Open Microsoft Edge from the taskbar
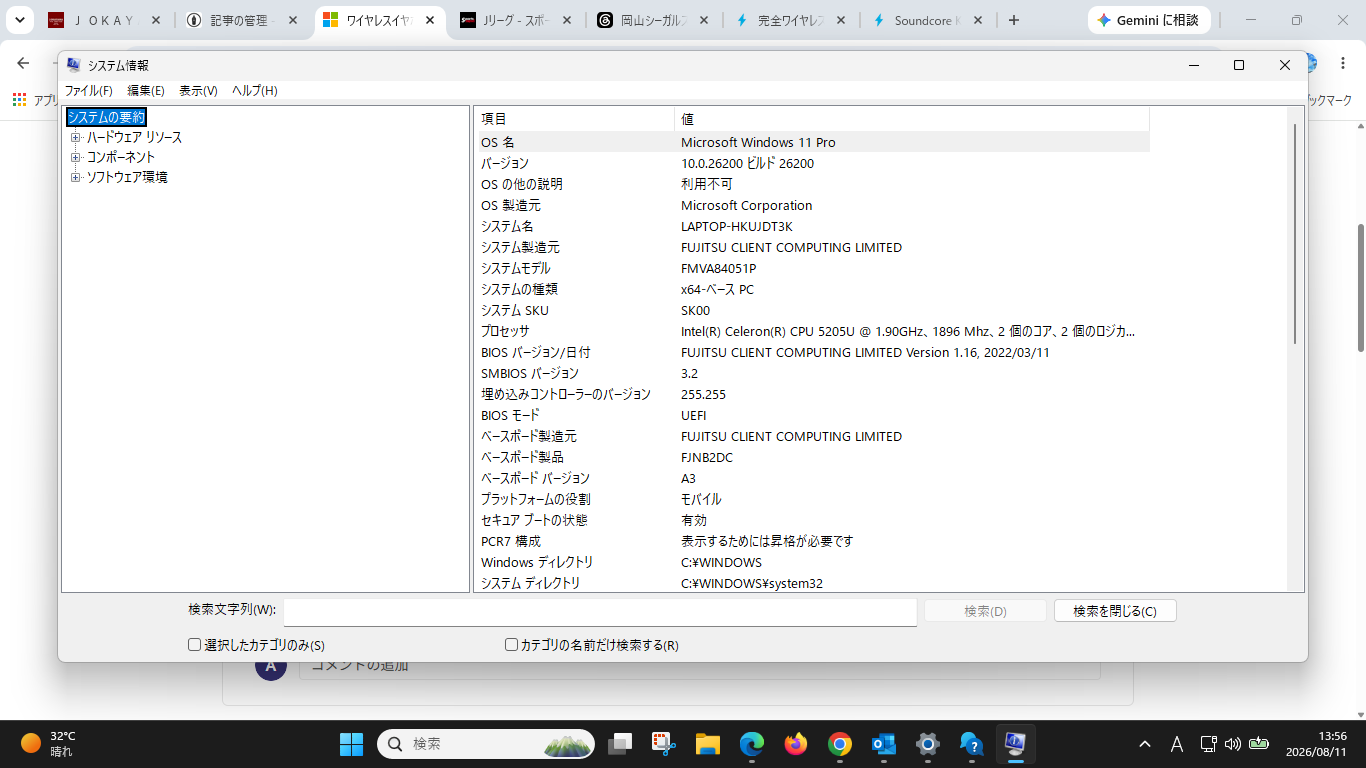 (752, 744)
